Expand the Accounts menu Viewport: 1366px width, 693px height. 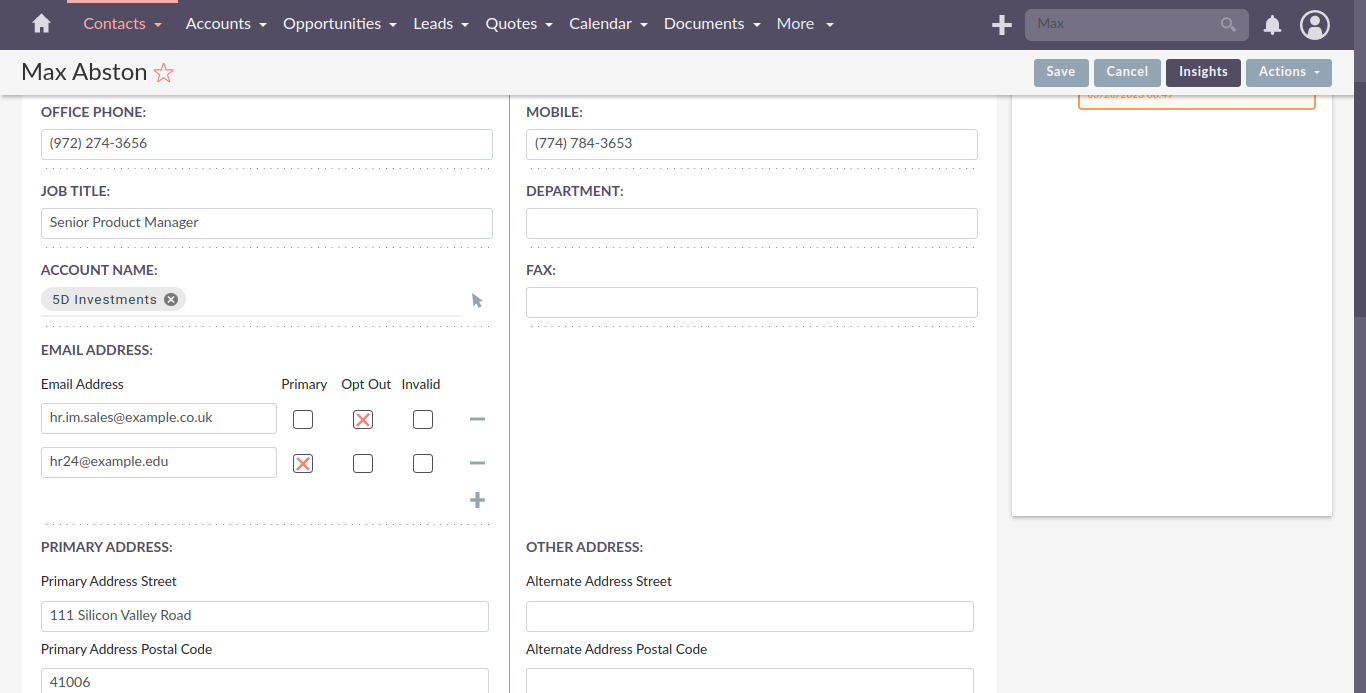tap(226, 24)
